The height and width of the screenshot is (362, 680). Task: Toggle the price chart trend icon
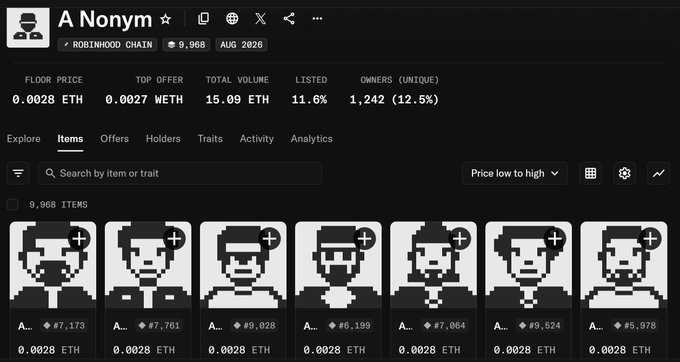coord(659,173)
